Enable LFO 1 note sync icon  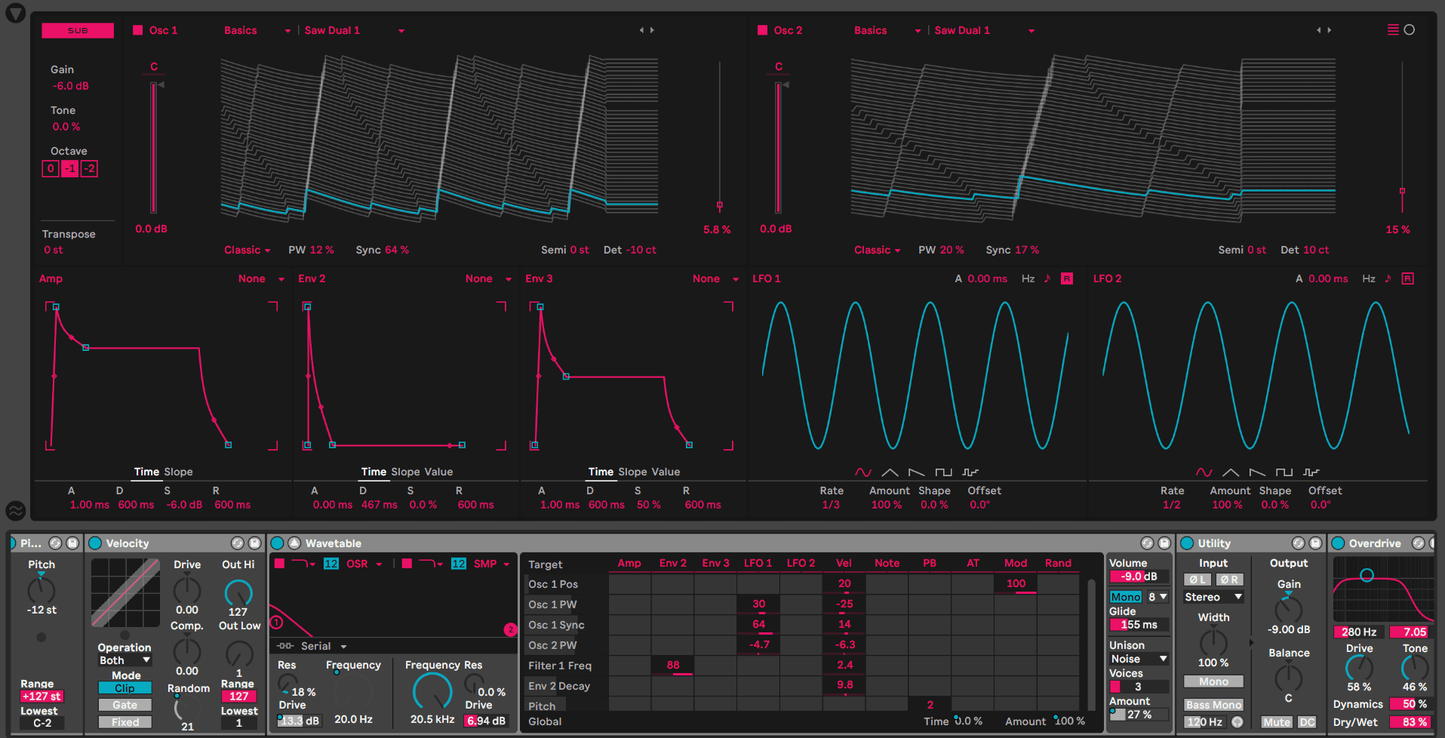(1047, 279)
